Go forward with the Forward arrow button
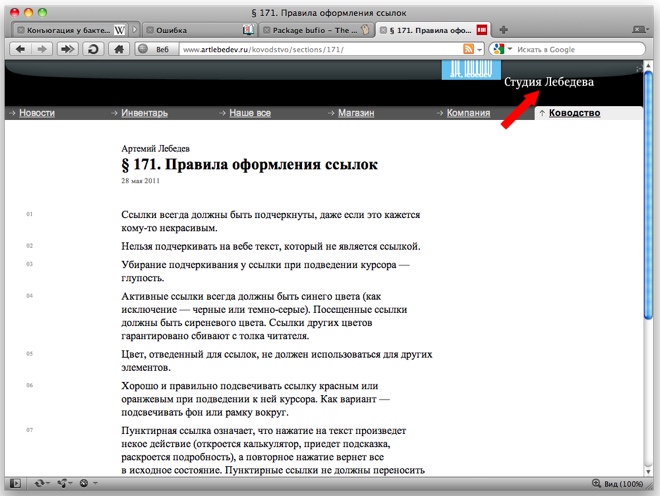 (42, 49)
